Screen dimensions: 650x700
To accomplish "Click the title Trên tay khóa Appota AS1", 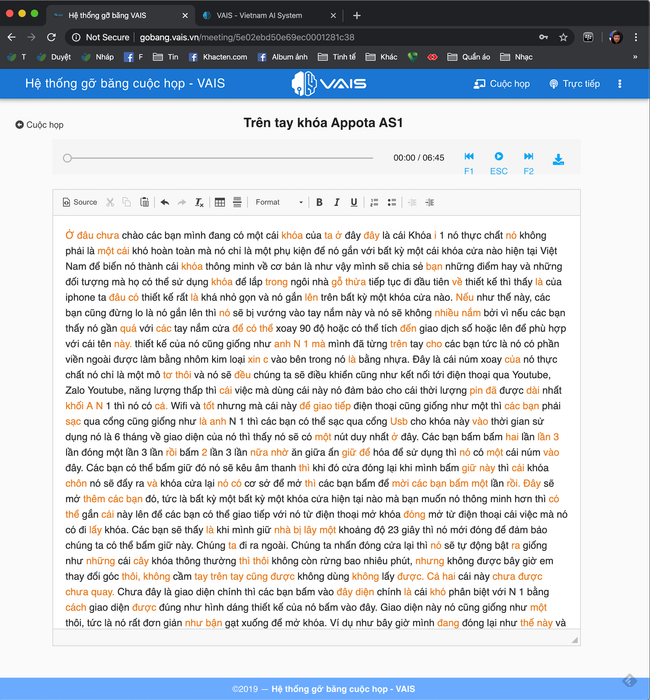I will (x=323, y=123).
